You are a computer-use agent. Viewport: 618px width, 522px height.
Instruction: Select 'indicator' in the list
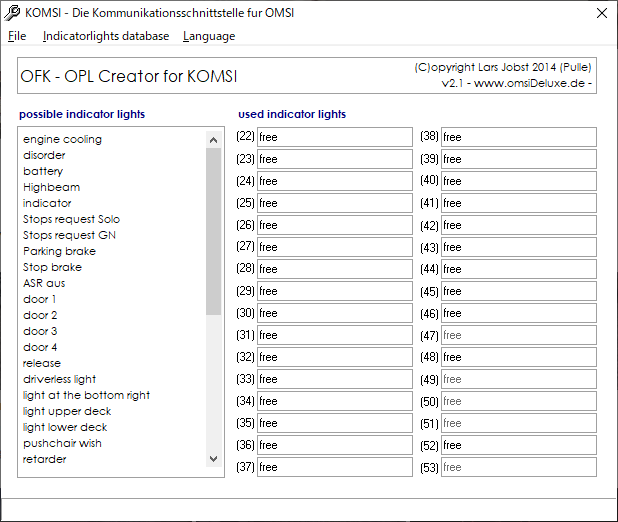(x=47, y=203)
